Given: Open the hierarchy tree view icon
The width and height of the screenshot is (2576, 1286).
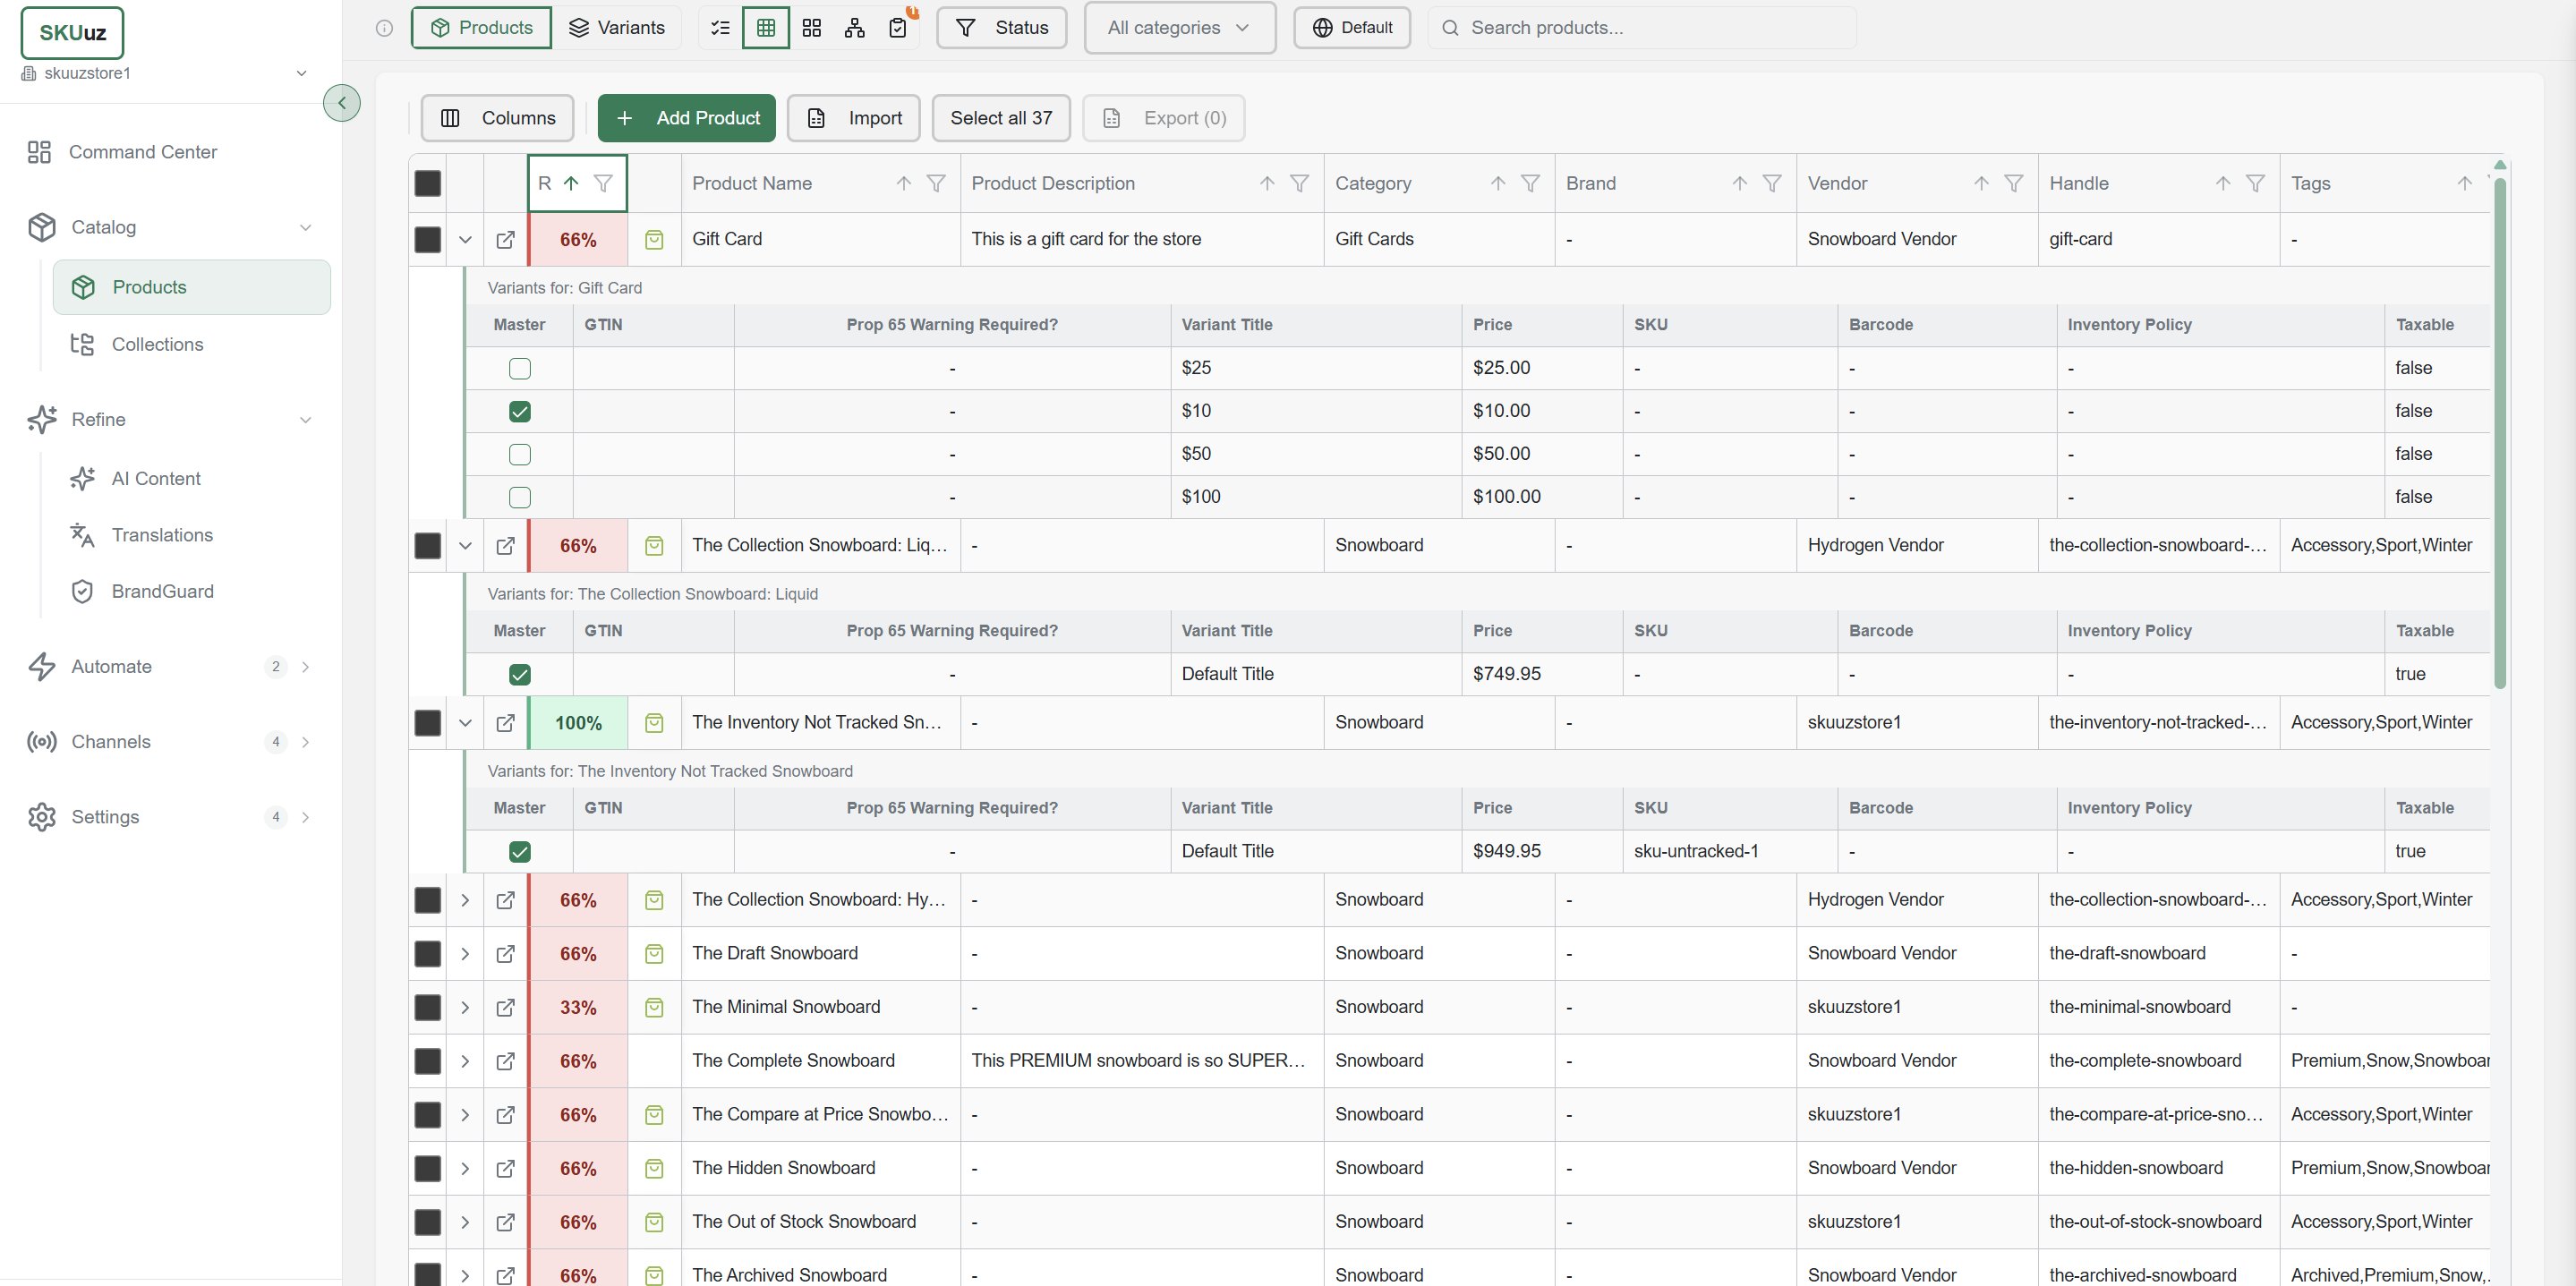Looking at the screenshot, I should pos(854,28).
